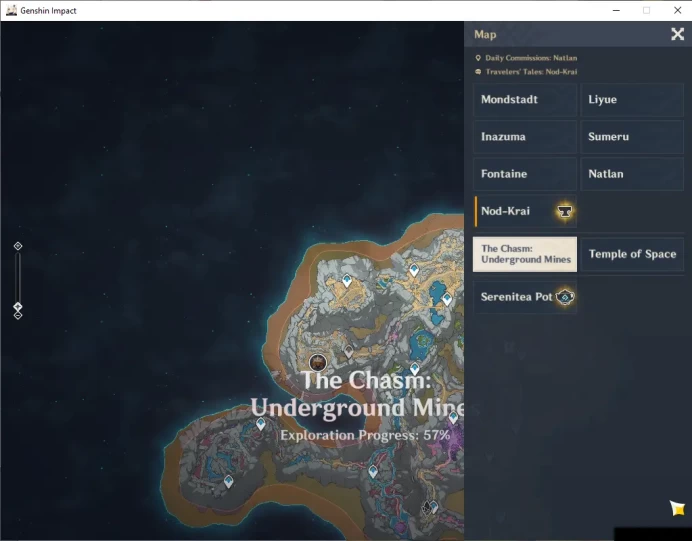Zoom out with the bottom diamond icon
Screen dimensions: 692x541
[x=18, y=316]
